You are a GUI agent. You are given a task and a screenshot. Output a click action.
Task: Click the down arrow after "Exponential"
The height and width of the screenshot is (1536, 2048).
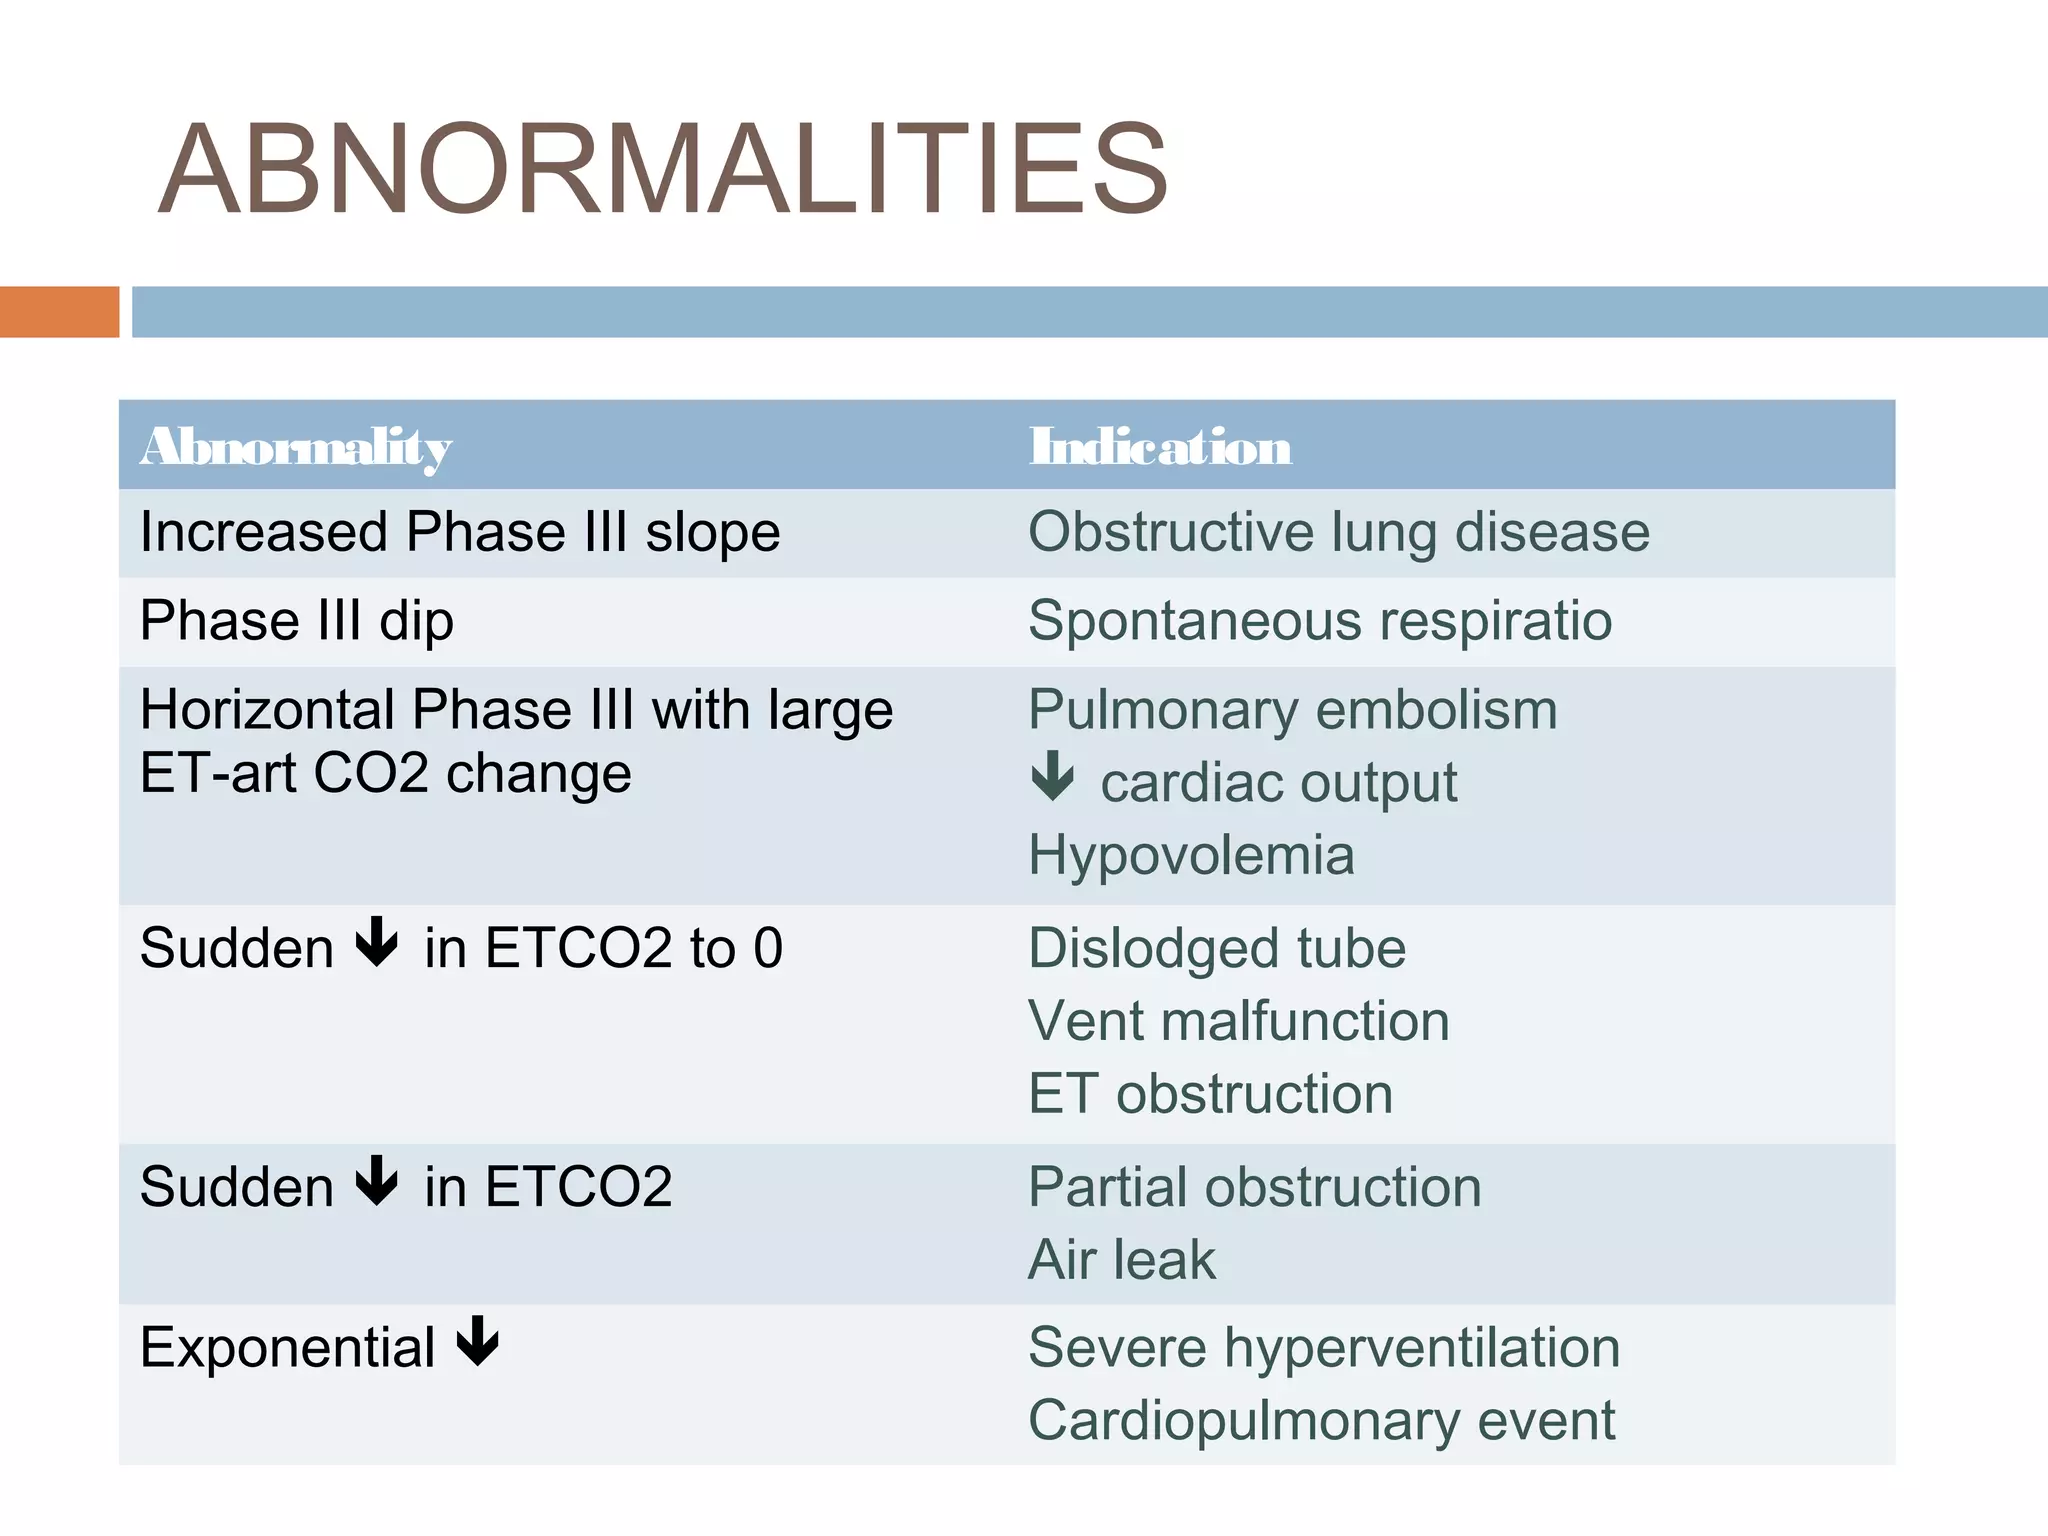coord(478,1341)
